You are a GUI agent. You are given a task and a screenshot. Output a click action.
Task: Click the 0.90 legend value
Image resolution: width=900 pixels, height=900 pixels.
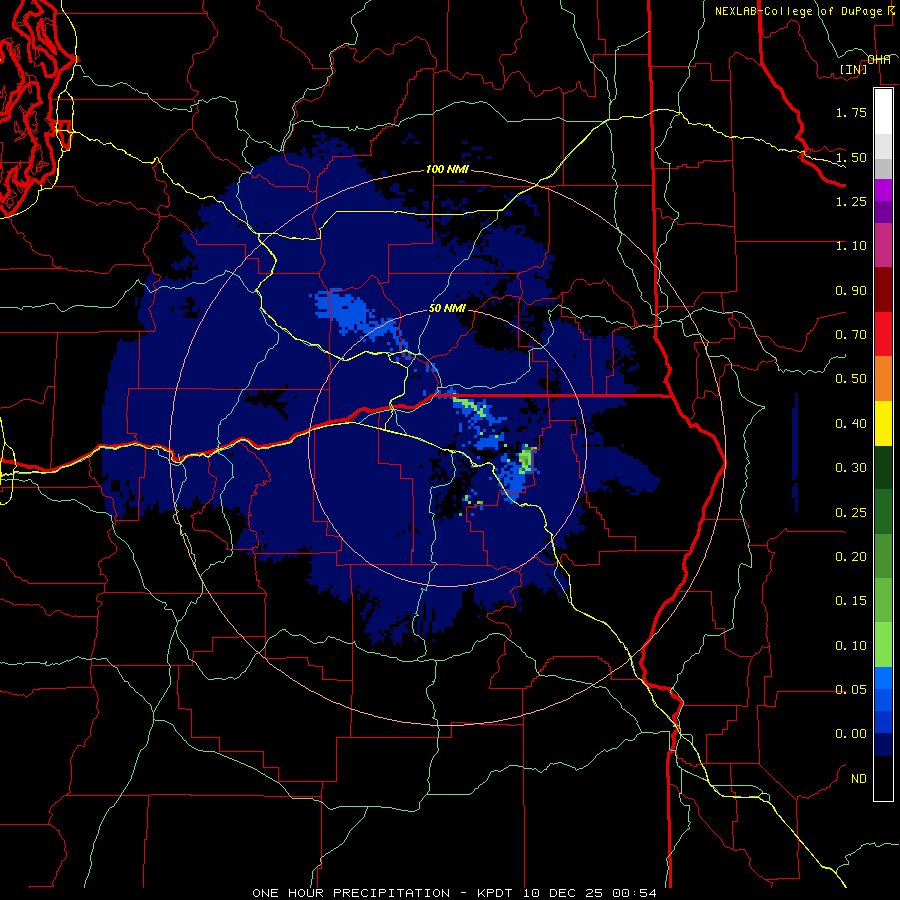pos(851,290)
